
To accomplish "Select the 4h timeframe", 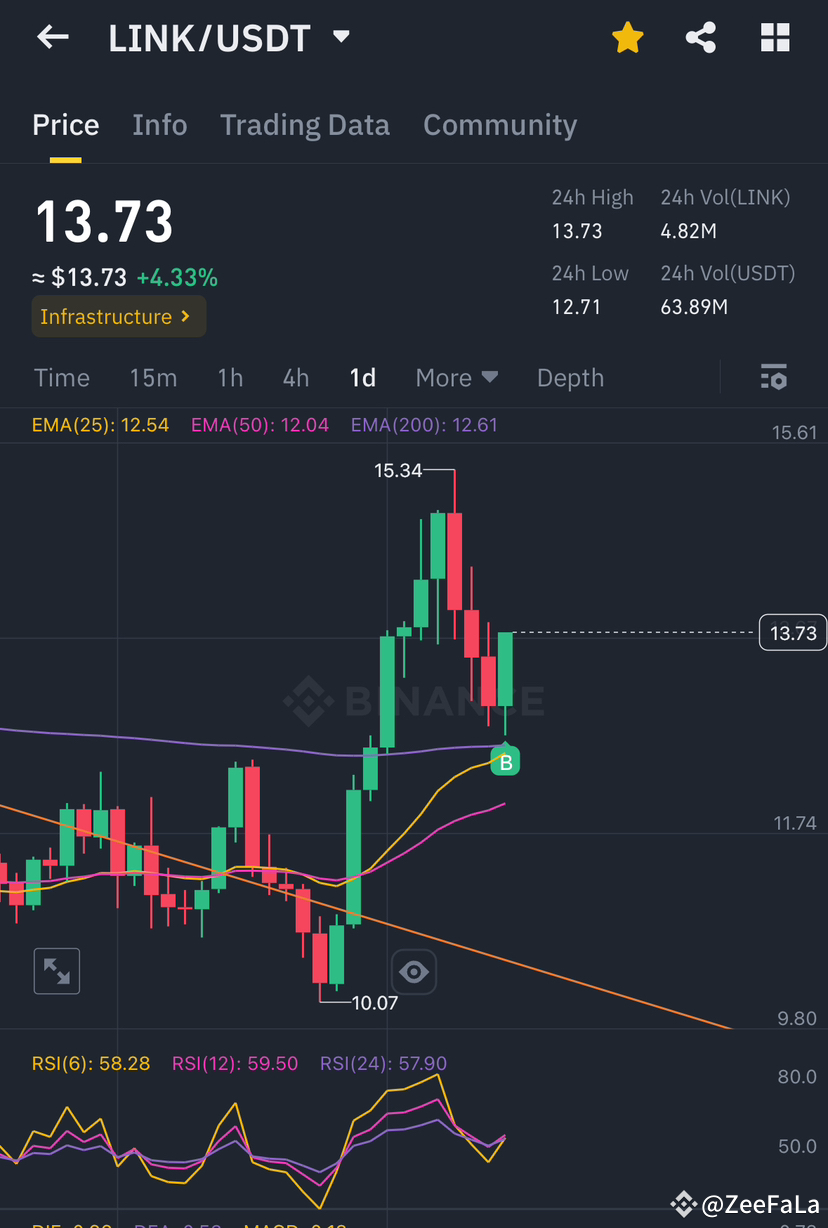I will [x=295, y=378].
